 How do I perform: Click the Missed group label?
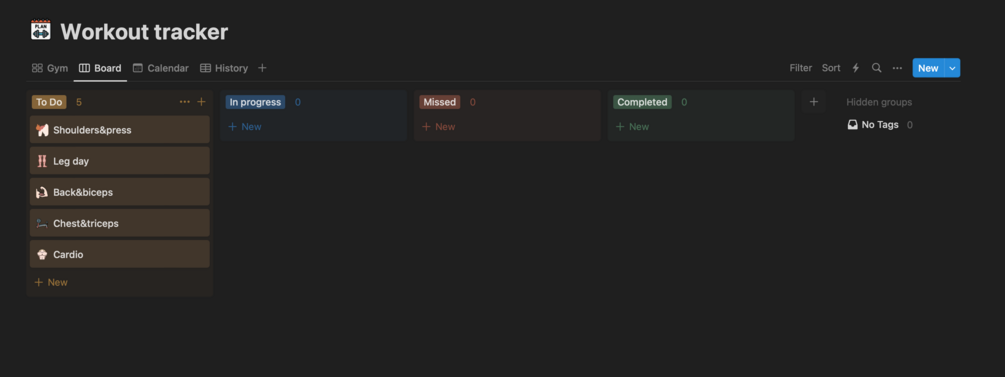440,102
